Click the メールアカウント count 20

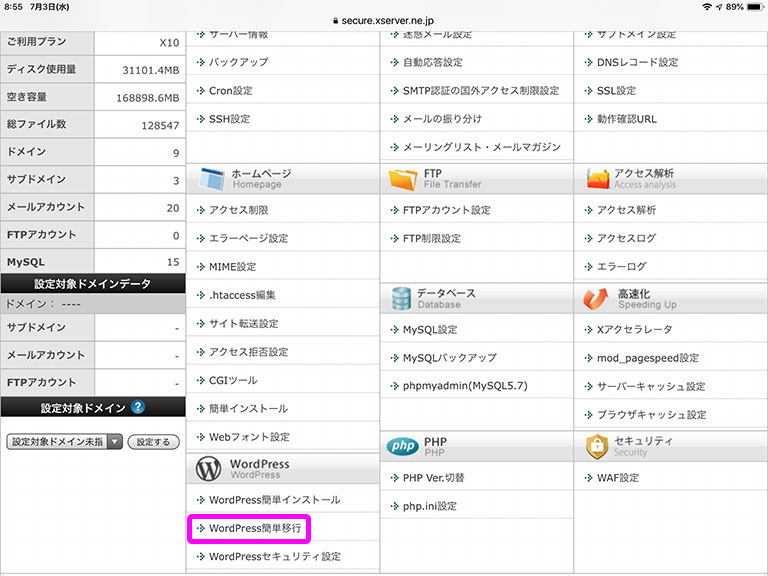(173, 208)
